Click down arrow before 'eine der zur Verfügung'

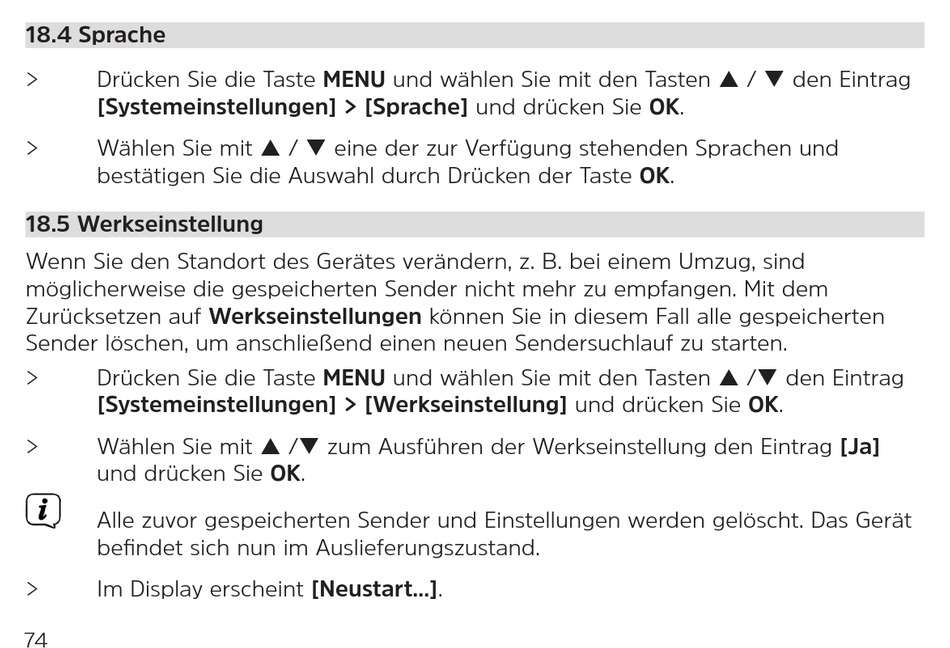pyautogui.click(x=316, y=148)
